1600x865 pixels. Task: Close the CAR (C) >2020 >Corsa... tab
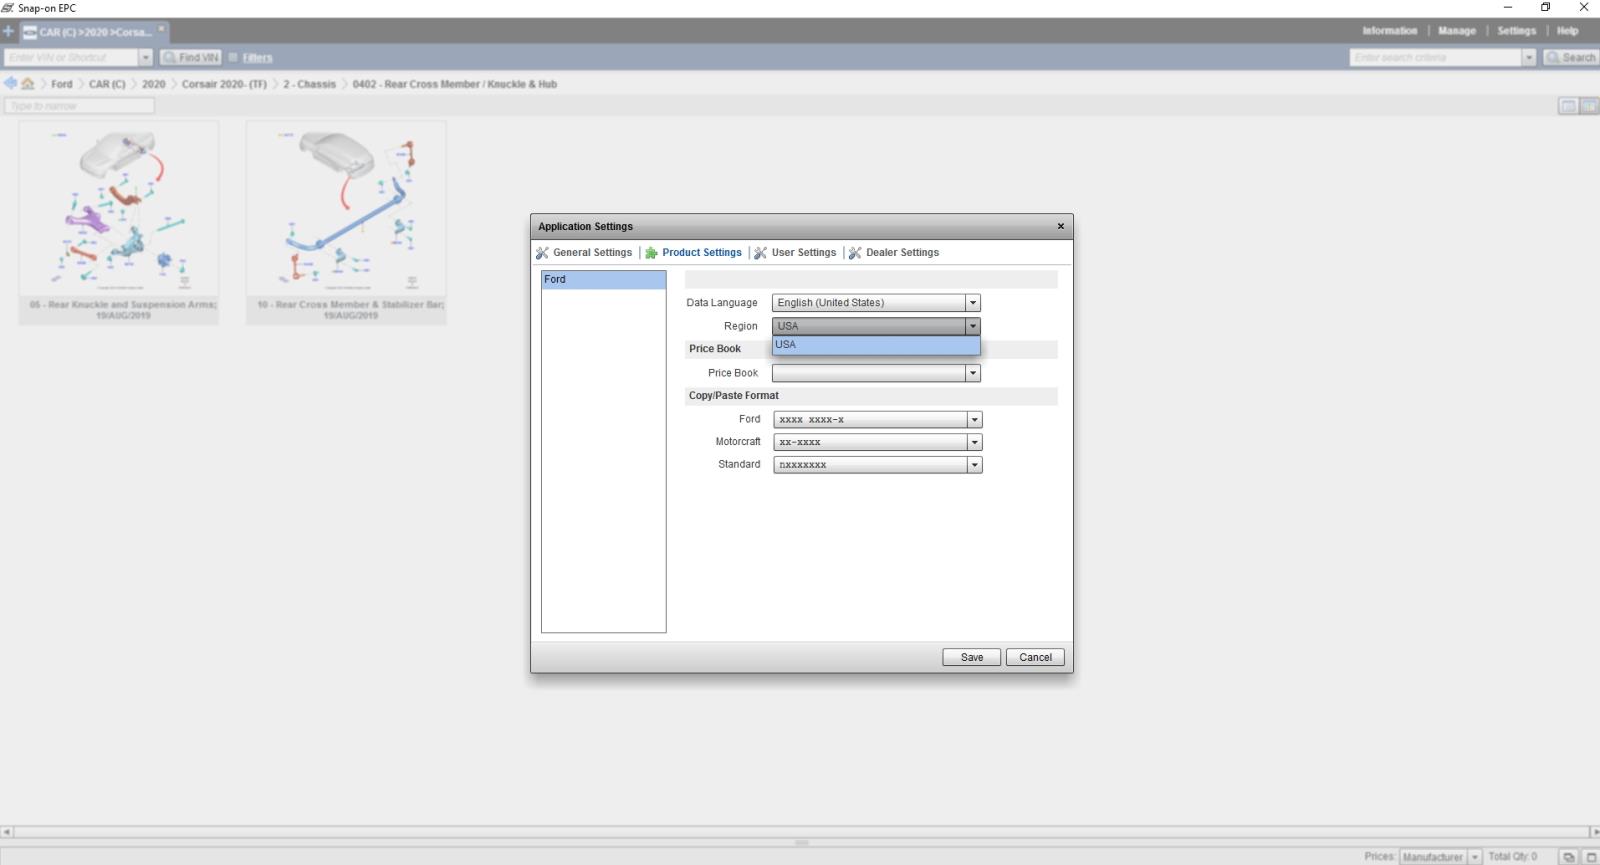pyautogui.click(x=161, y=28)
